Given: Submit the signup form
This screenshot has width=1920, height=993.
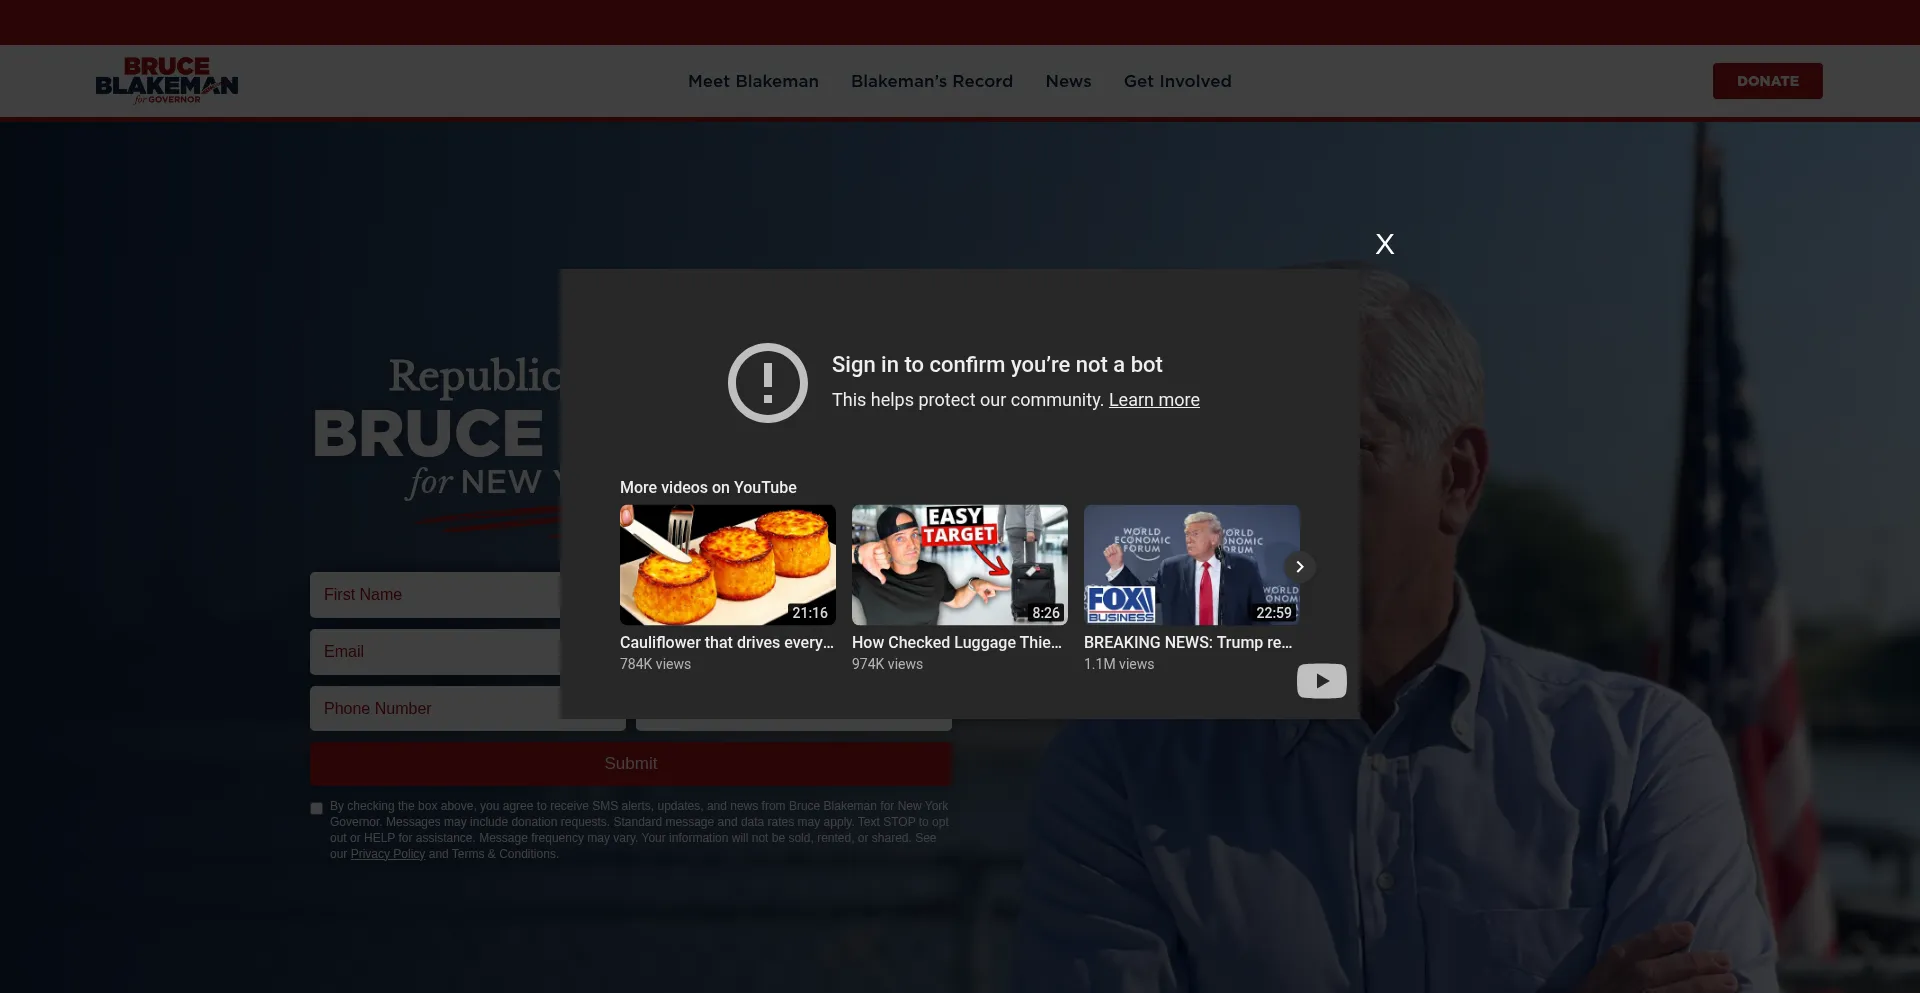Looking at the screenshot, I should (x=631, y=764).
